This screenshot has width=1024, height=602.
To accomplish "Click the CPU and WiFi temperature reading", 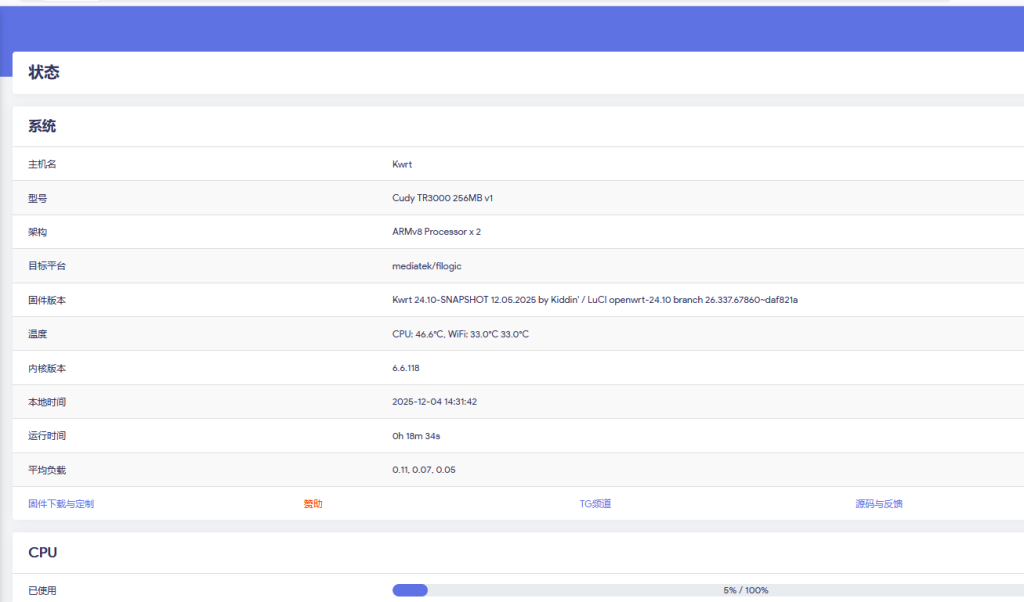I will point(460,334).
